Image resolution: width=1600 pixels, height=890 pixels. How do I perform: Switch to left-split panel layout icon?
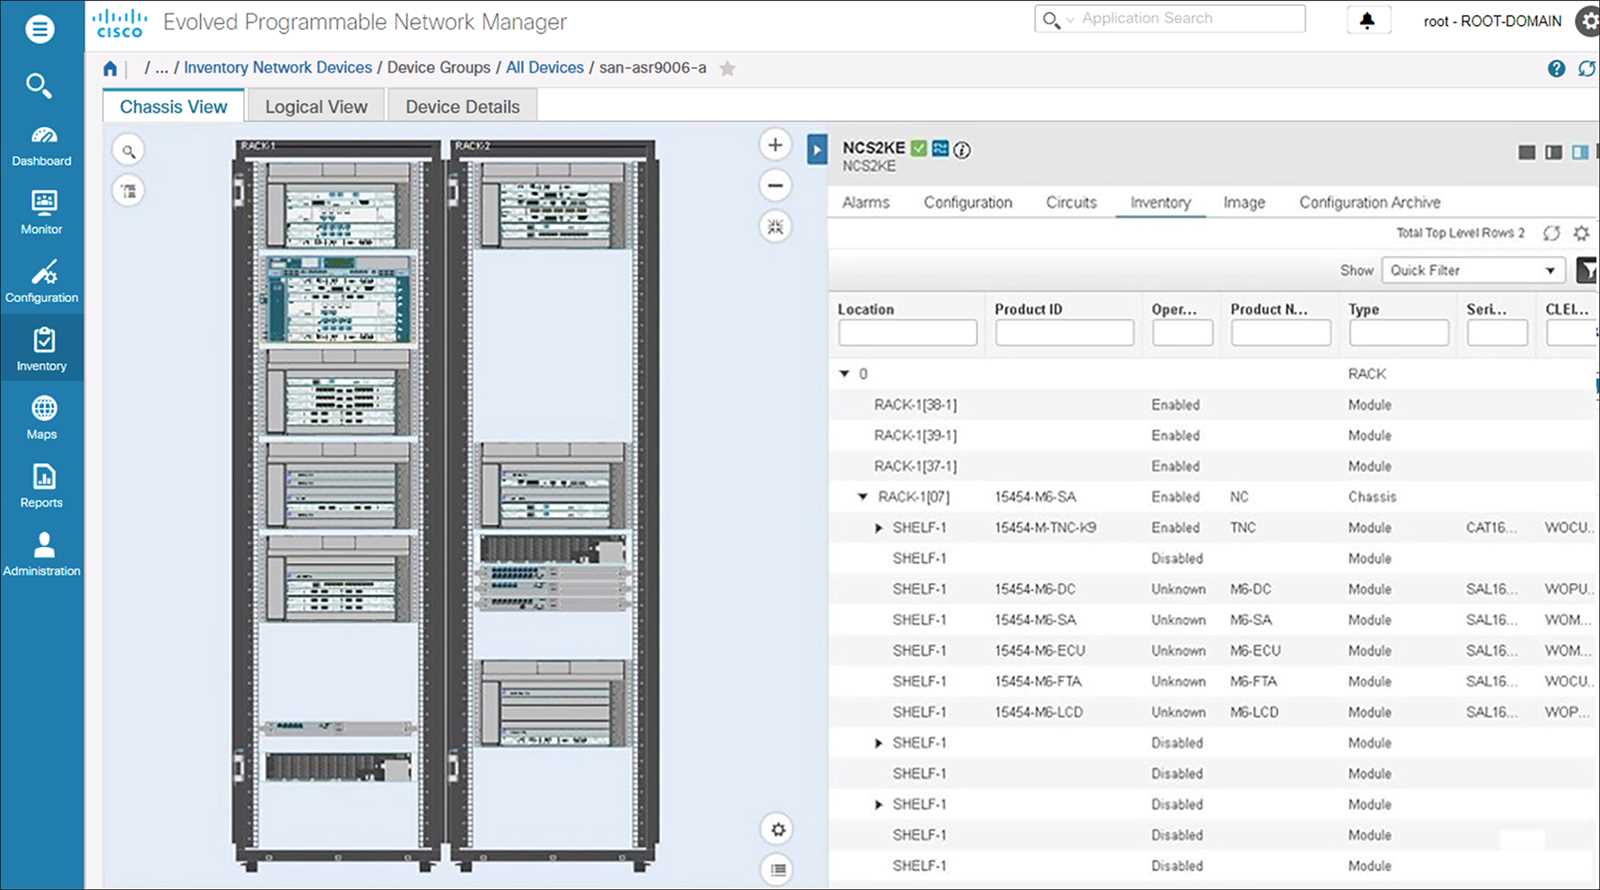pos(1553,153)
